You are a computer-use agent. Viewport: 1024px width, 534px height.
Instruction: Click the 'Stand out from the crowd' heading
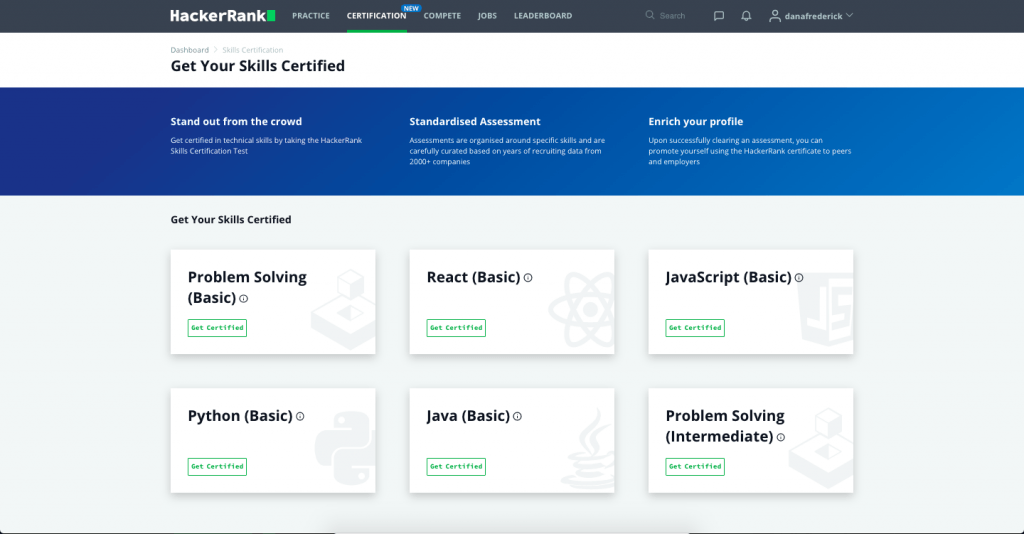[x=236, y=121]
